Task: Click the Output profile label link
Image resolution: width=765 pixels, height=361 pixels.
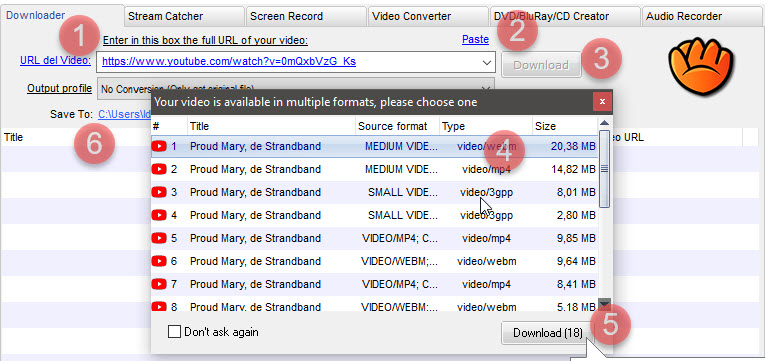Action: (60, 88)
